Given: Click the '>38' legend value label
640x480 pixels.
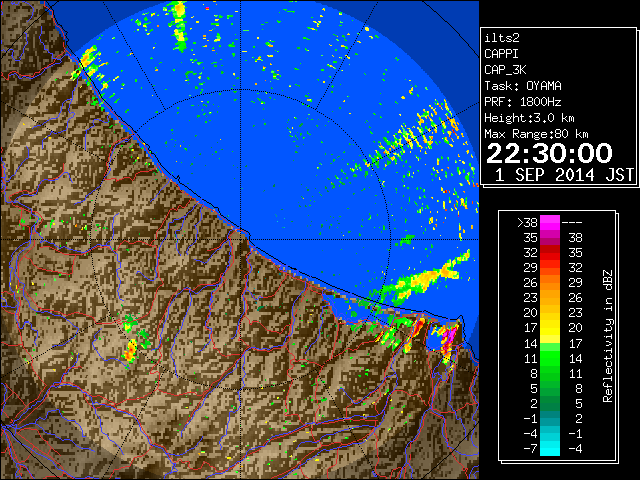Looking at the screenshot, I should [527, 223].
